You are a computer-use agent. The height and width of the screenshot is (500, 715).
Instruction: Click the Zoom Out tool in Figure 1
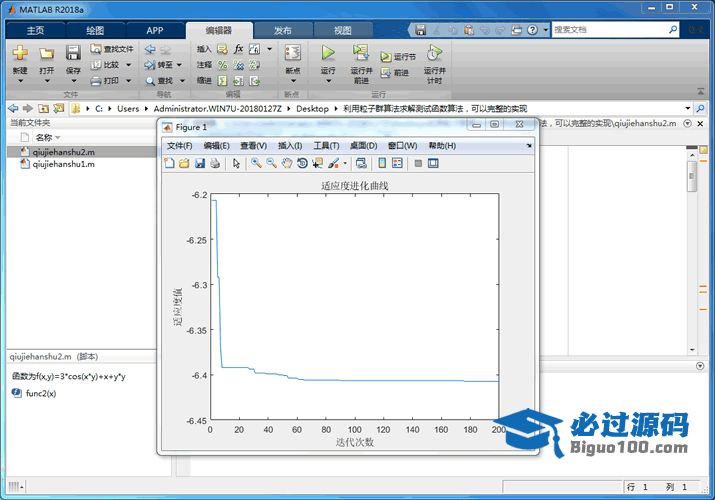coord(271,163)
